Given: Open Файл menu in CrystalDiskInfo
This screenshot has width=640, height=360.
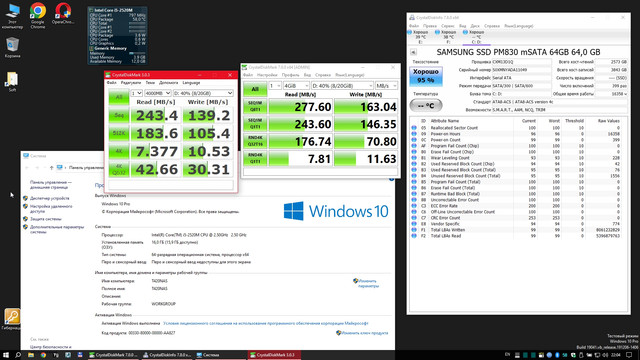Looking at the screenshot, I should (414, 26).
